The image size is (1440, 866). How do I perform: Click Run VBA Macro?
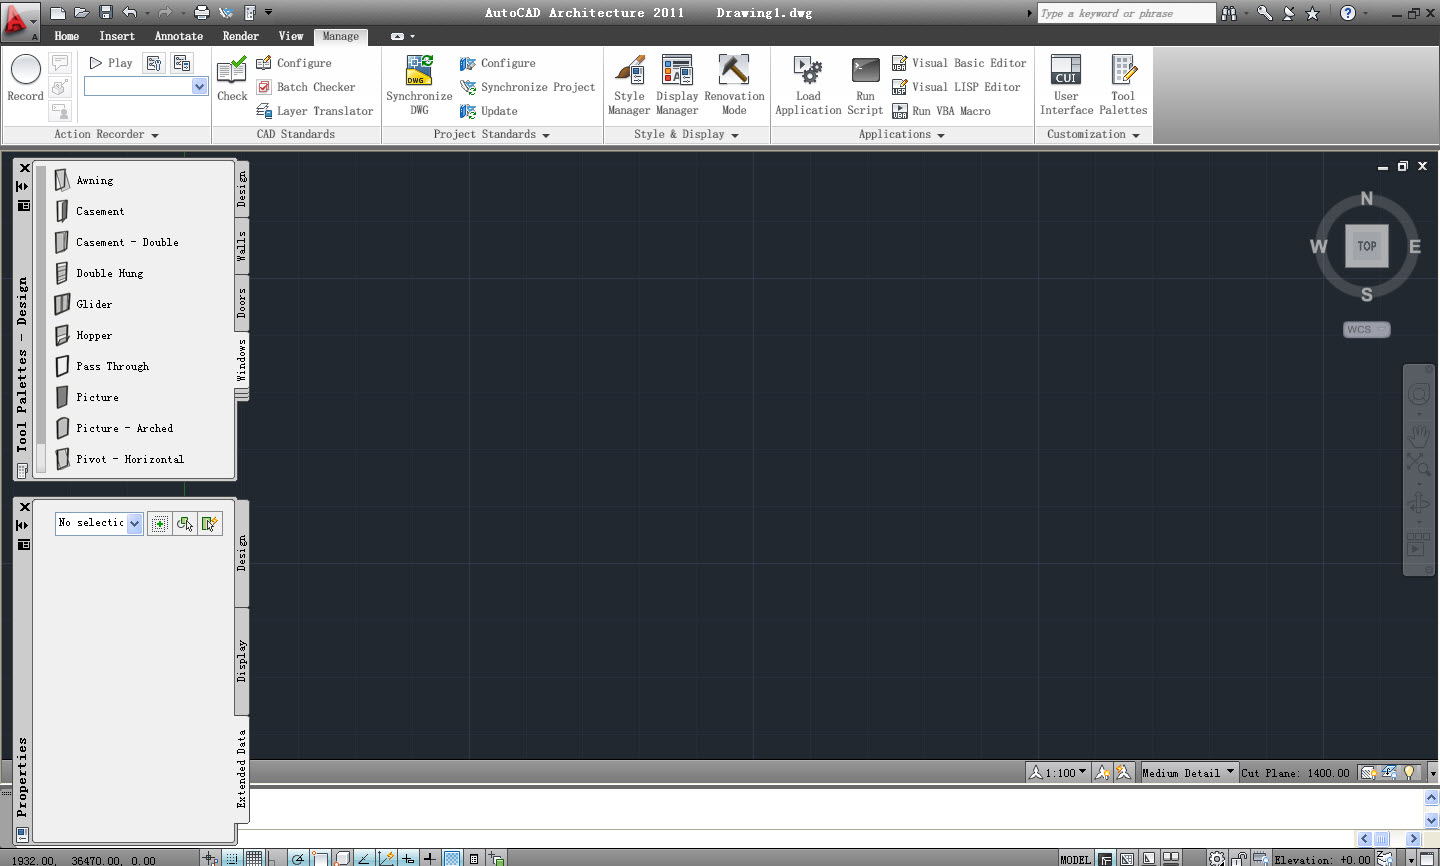click(x=941, y=111)
